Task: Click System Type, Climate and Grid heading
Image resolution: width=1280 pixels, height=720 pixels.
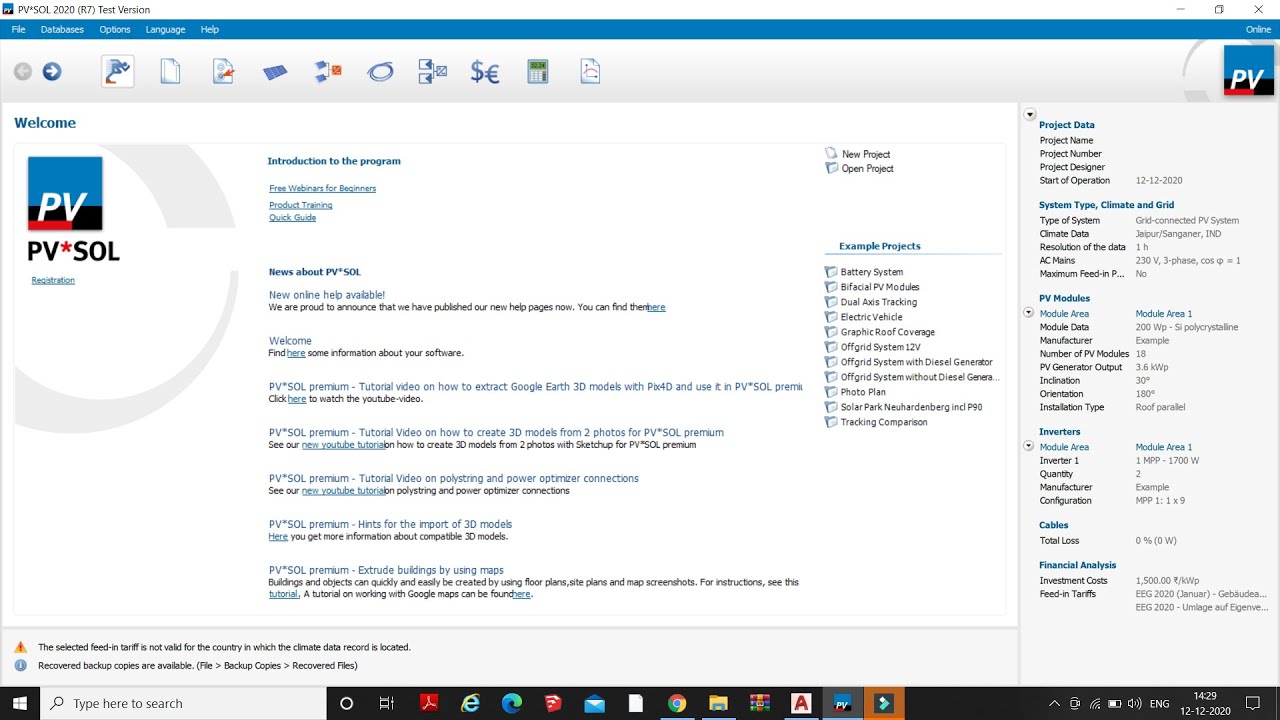Action: click(x=1107, y=205)
